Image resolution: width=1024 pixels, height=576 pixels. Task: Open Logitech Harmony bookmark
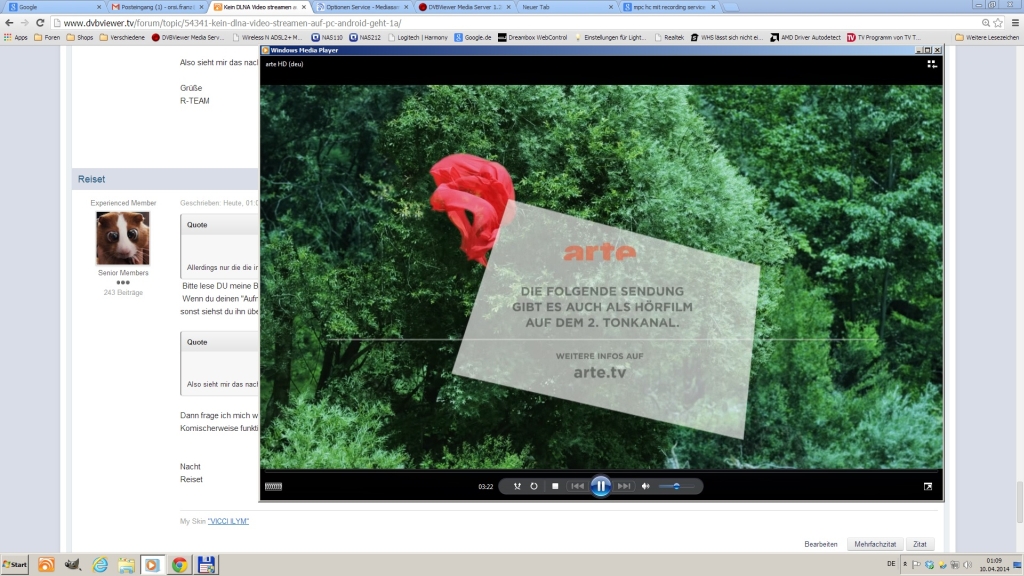[418, 37]
